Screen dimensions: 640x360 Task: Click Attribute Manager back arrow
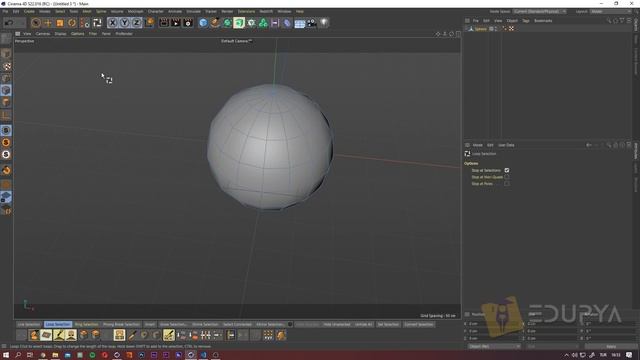(589, 145)
